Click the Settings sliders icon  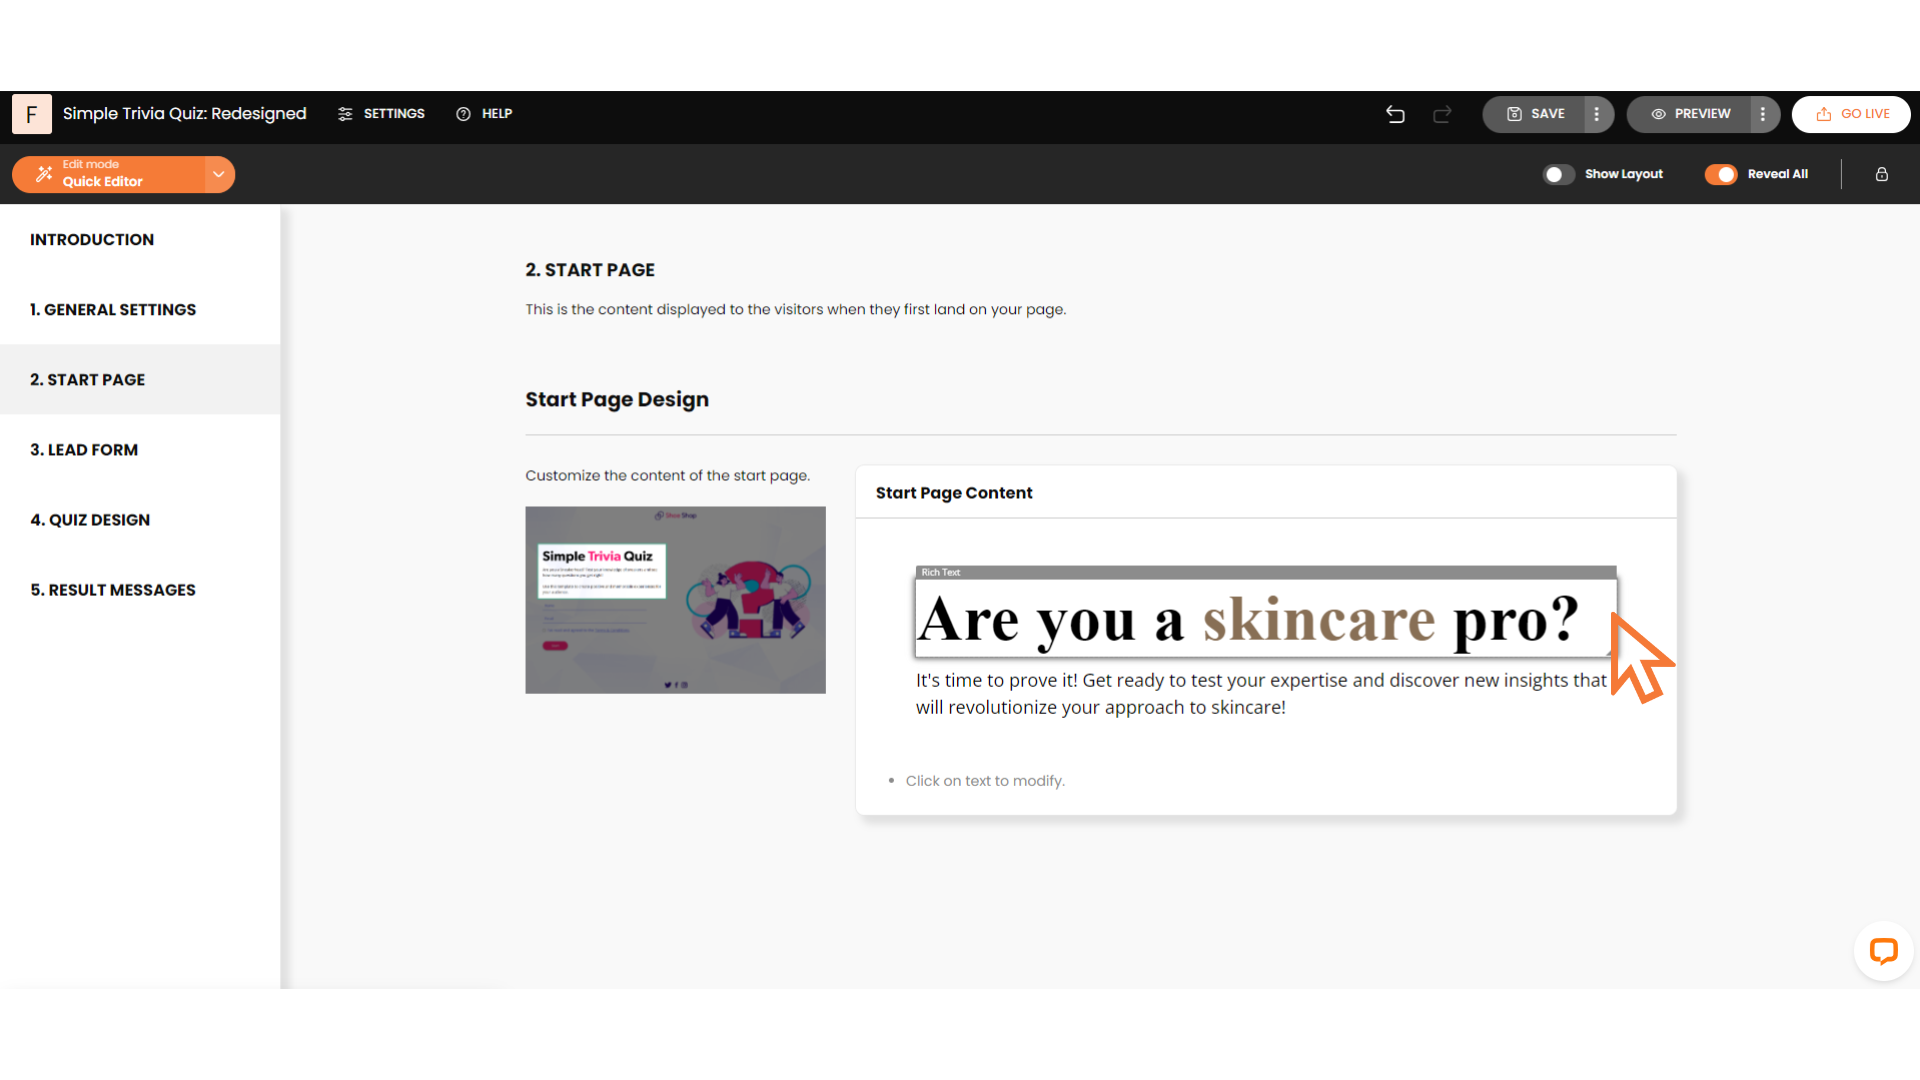pyautogui.click(x=345, y=114)
